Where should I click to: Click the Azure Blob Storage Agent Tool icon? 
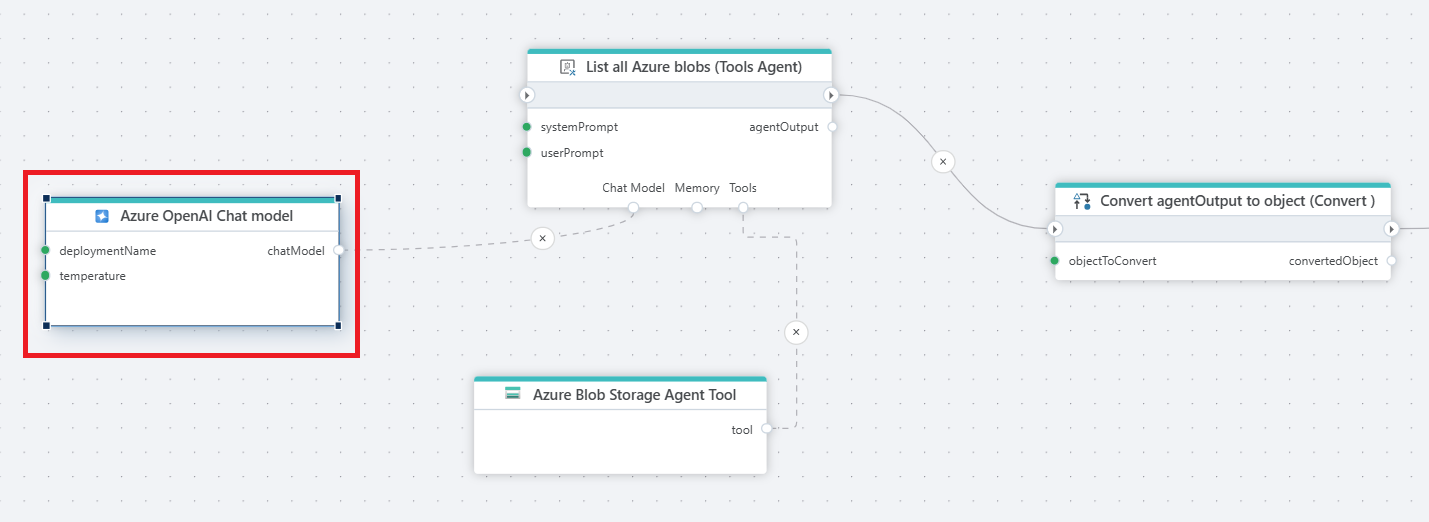coord(513,394)
